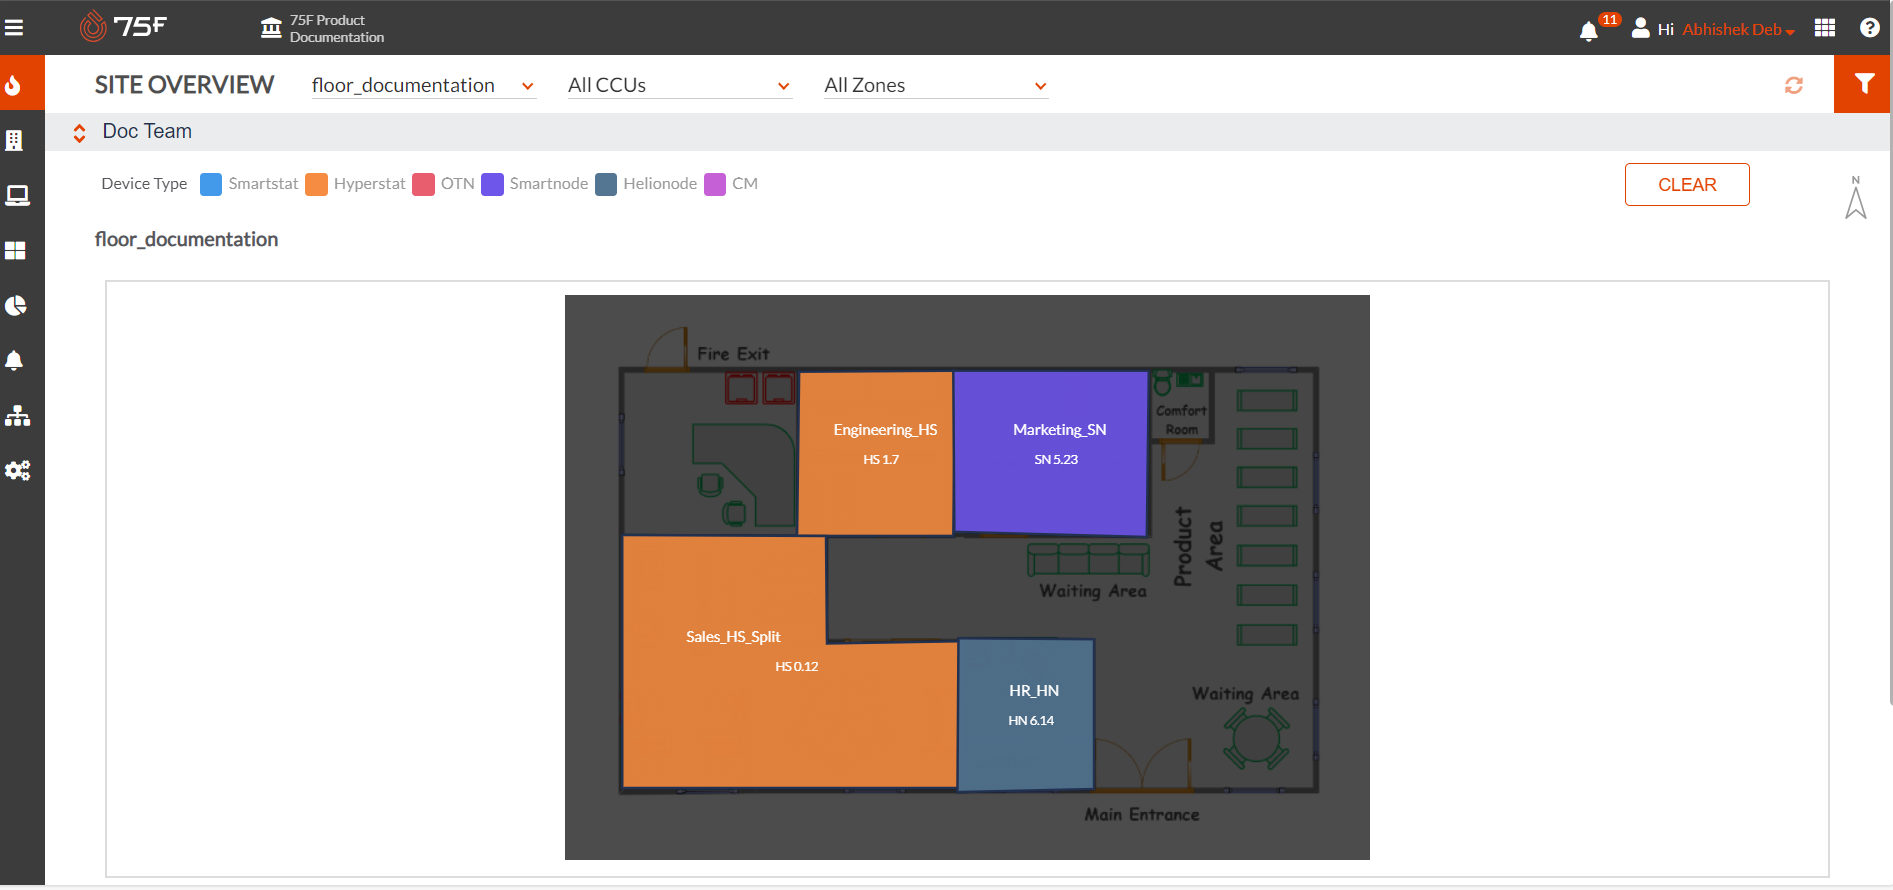Open the help question mark icon
This screenshot has height=890, width=1893.
tap(1870, 28)
